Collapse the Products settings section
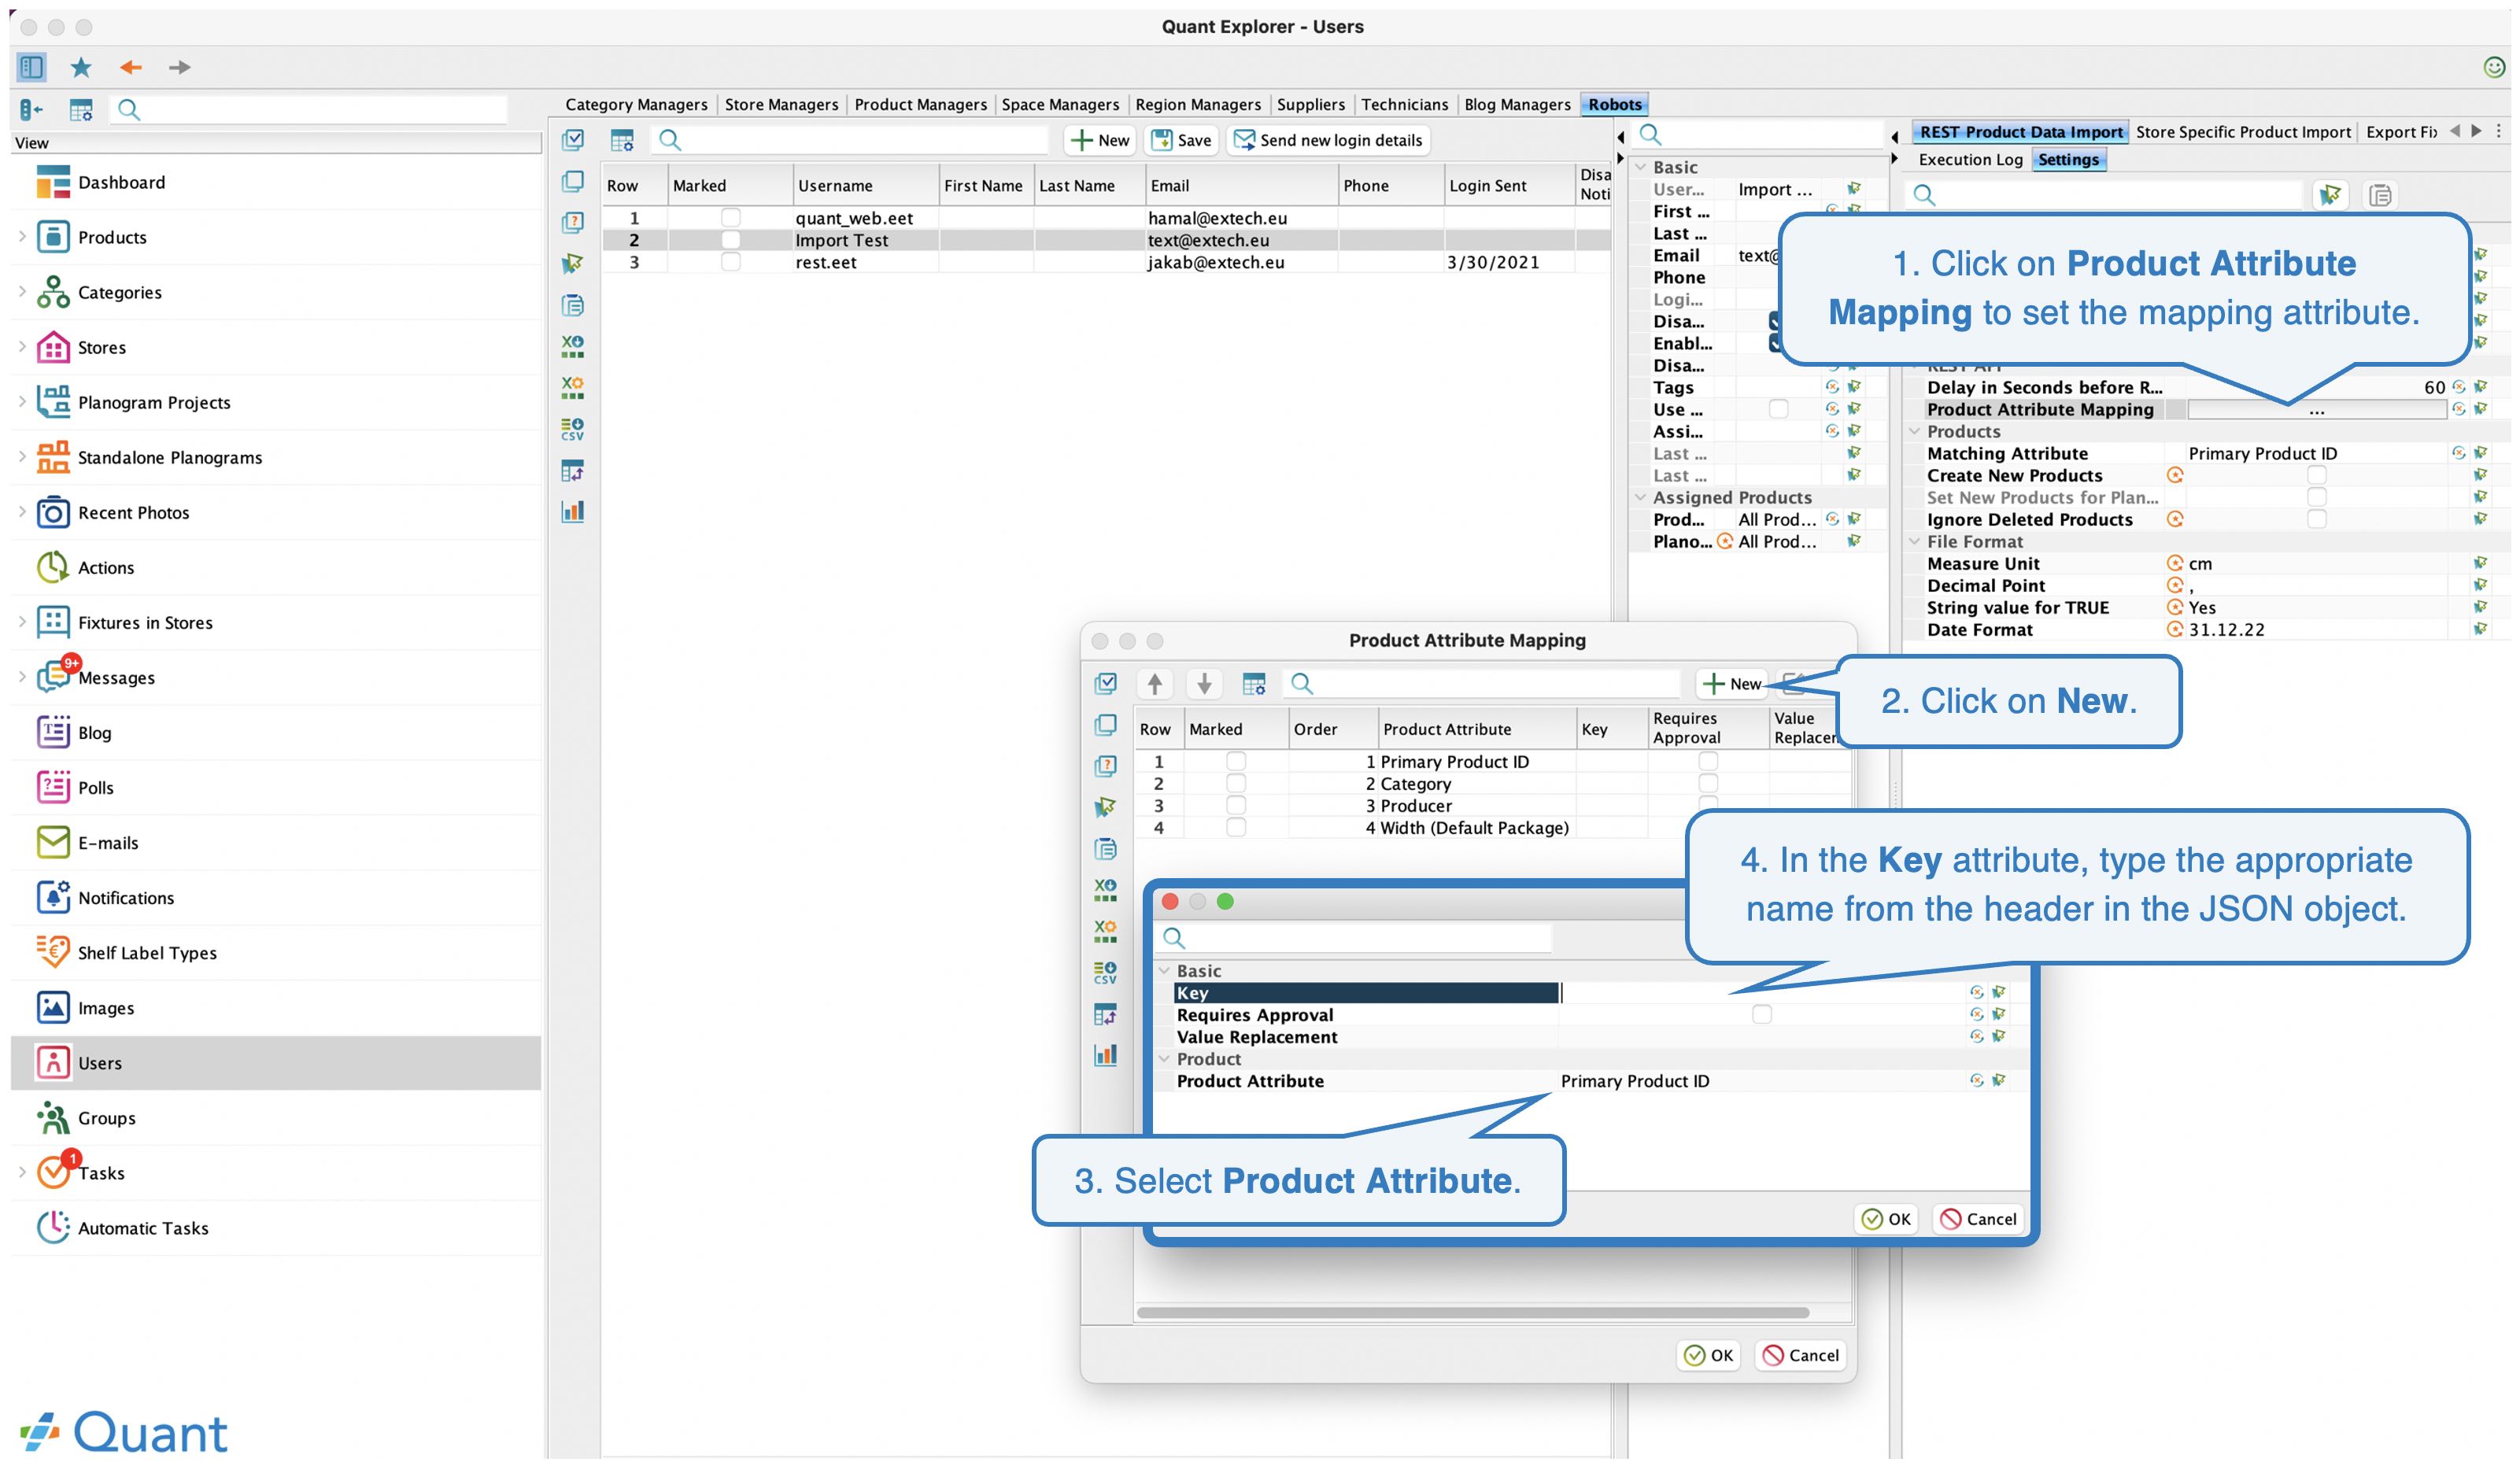The width and height of the screenshot is (2520, 1462). [x=1914, y=431]
